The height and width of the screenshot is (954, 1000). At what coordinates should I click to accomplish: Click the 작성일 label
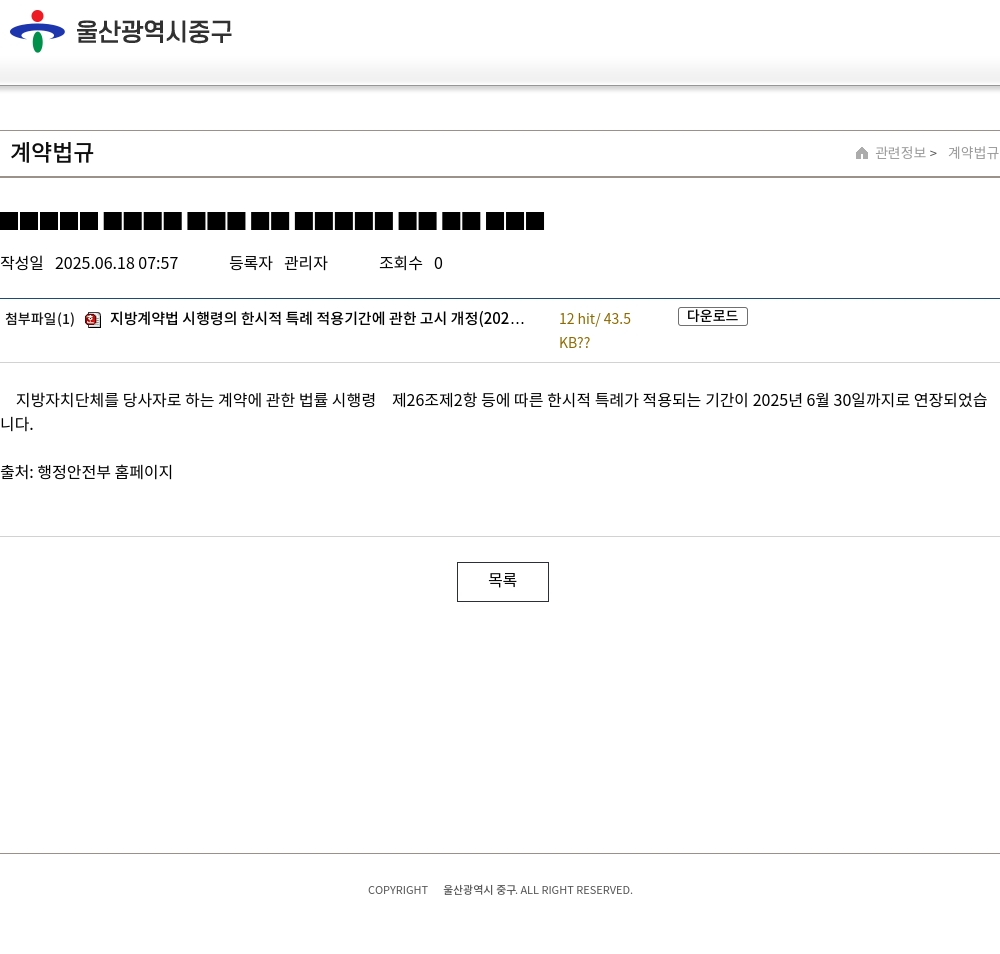pyautogui.click(x=22, y=263)
